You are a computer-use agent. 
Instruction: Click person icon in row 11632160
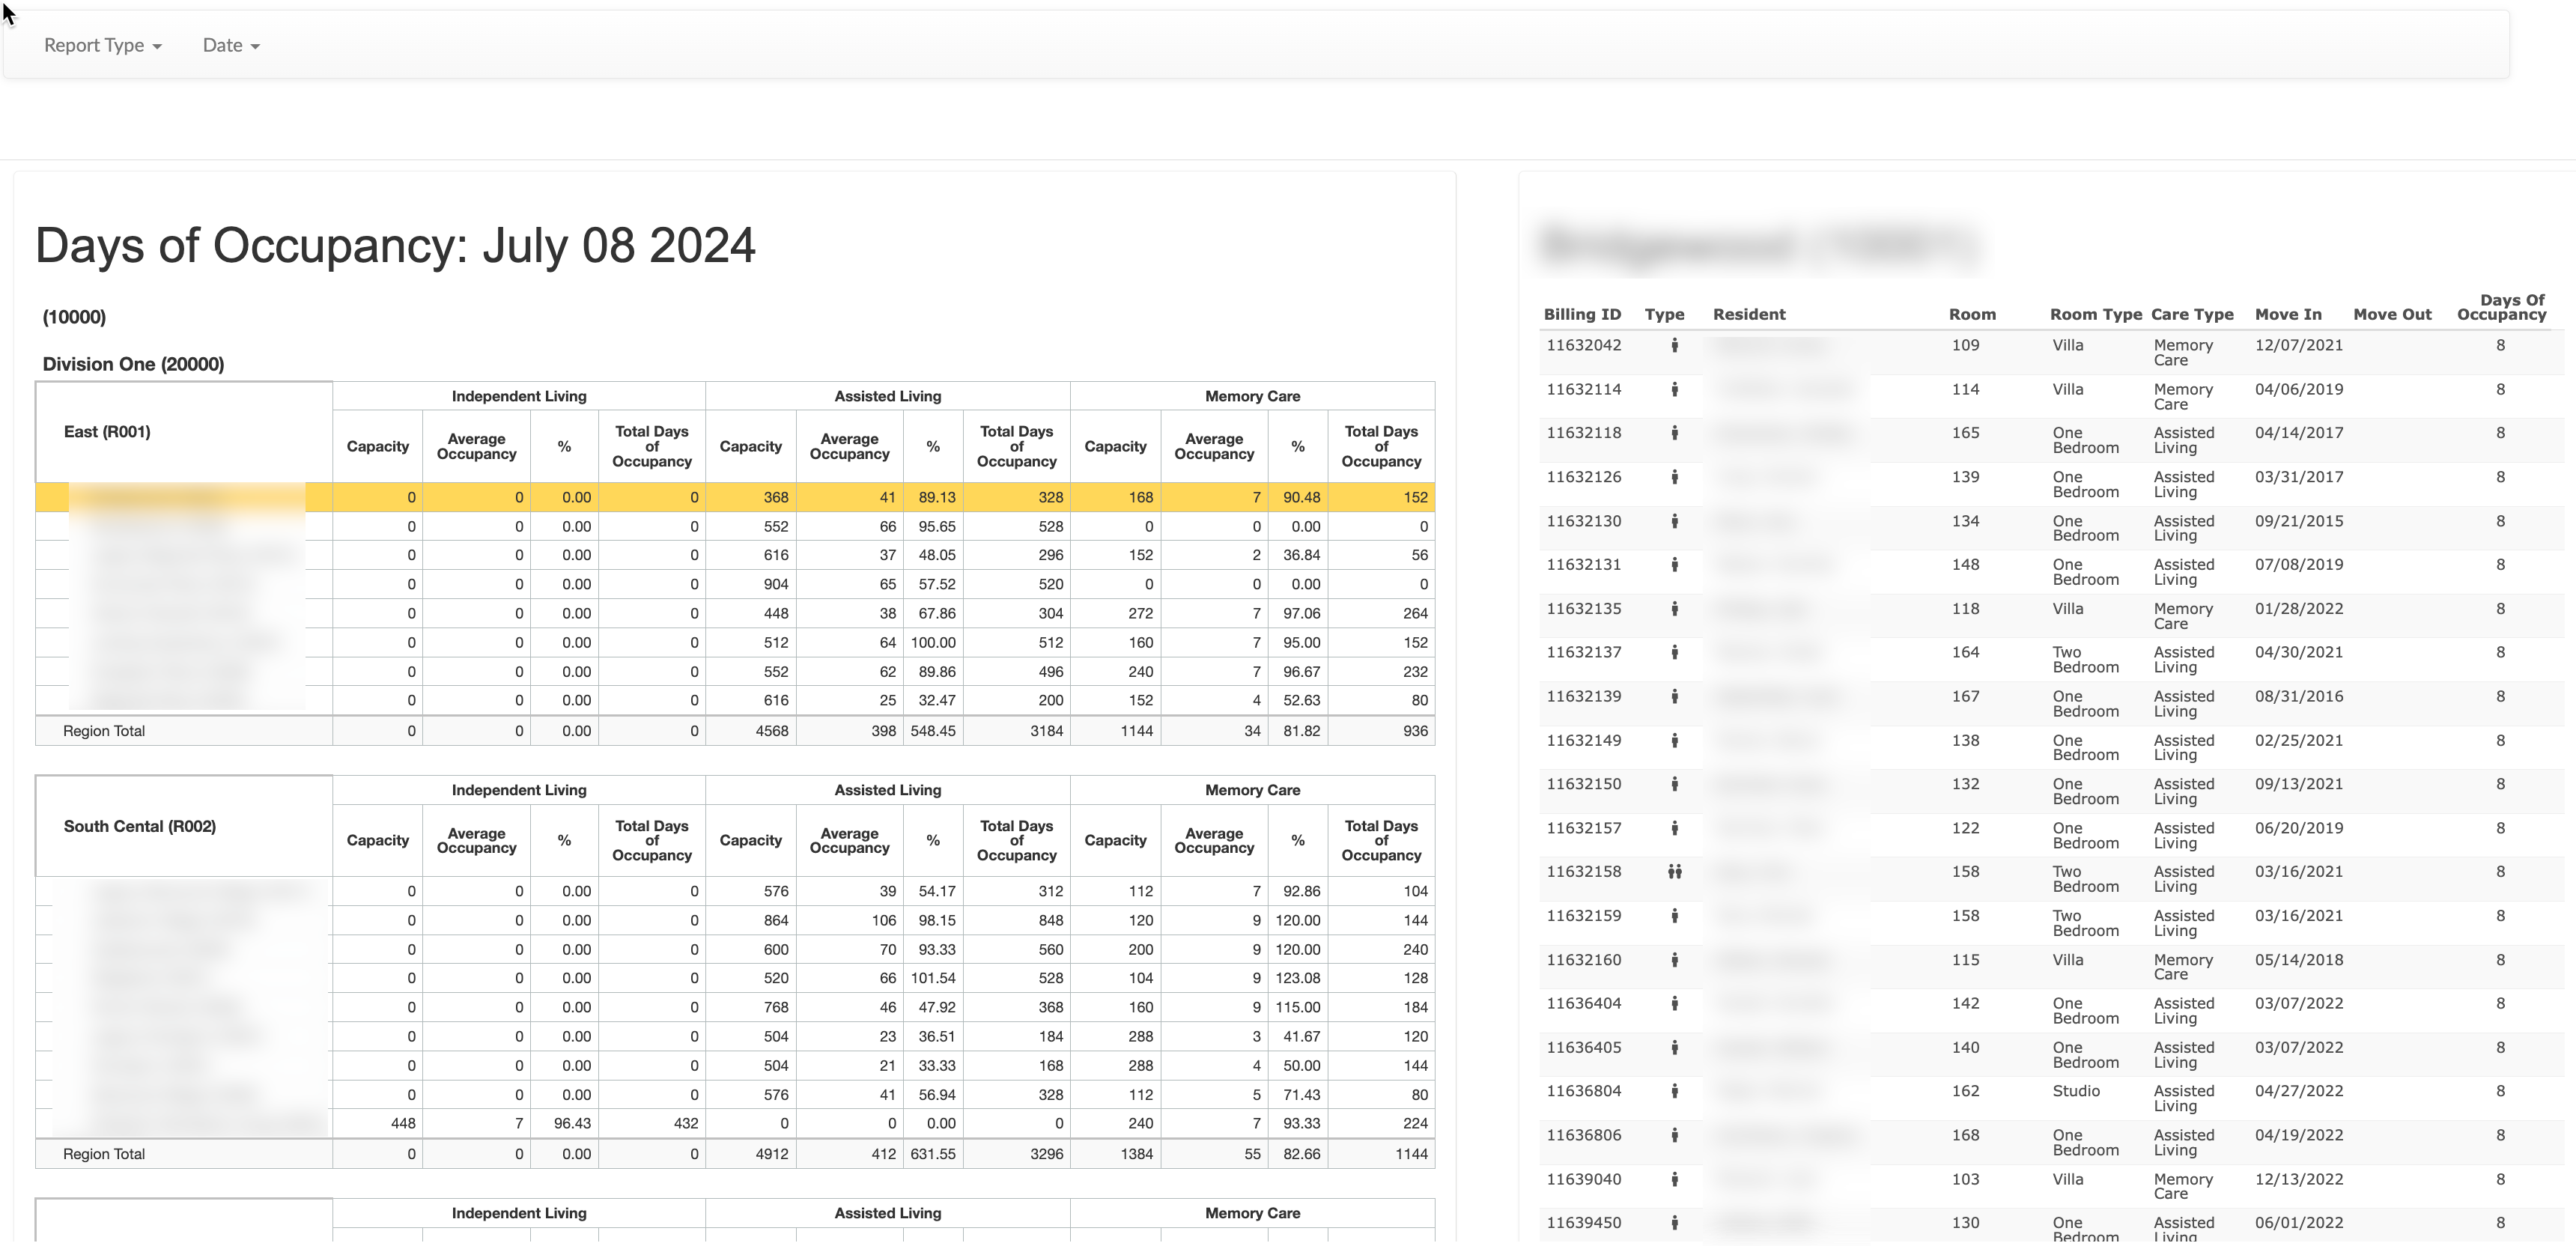(x=1674, y=960)
